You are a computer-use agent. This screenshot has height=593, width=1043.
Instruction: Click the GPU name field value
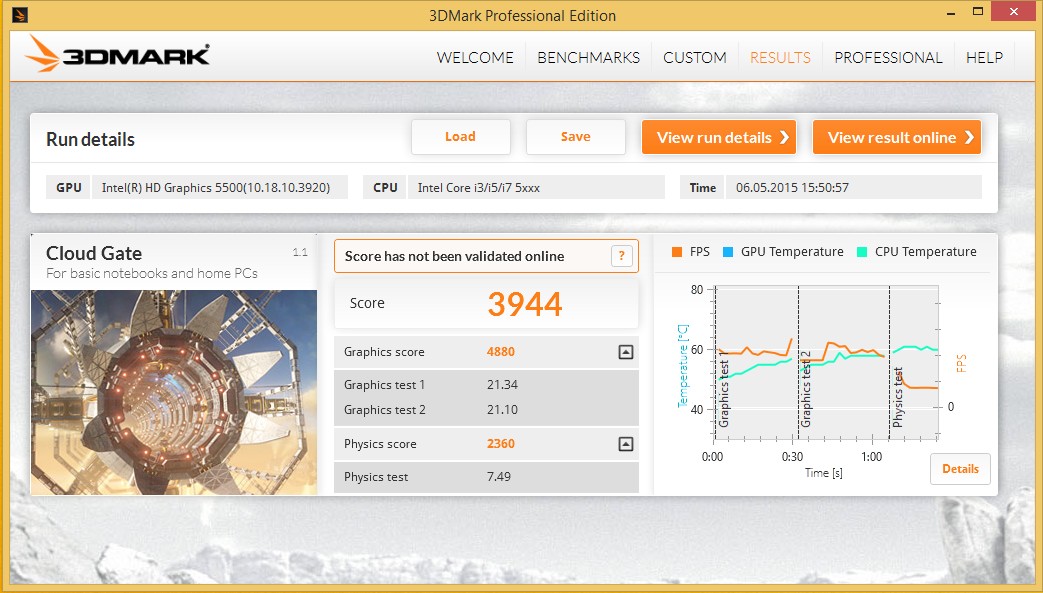(220, 188)
